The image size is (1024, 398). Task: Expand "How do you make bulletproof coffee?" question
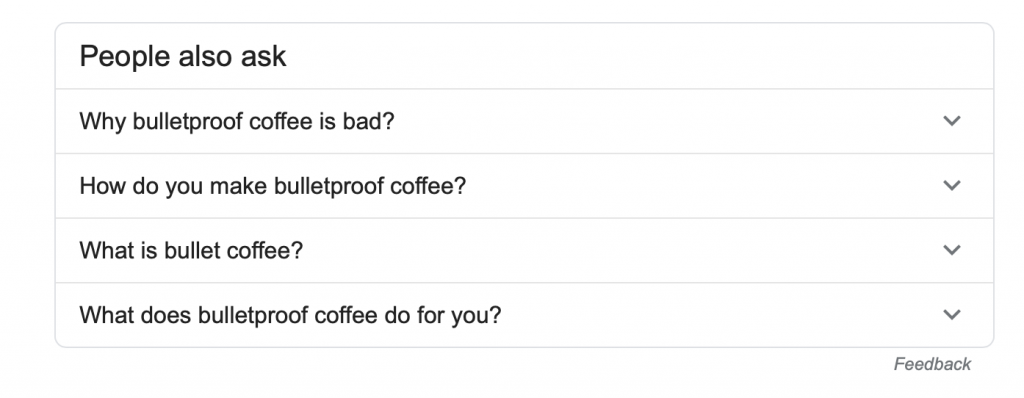524,186
